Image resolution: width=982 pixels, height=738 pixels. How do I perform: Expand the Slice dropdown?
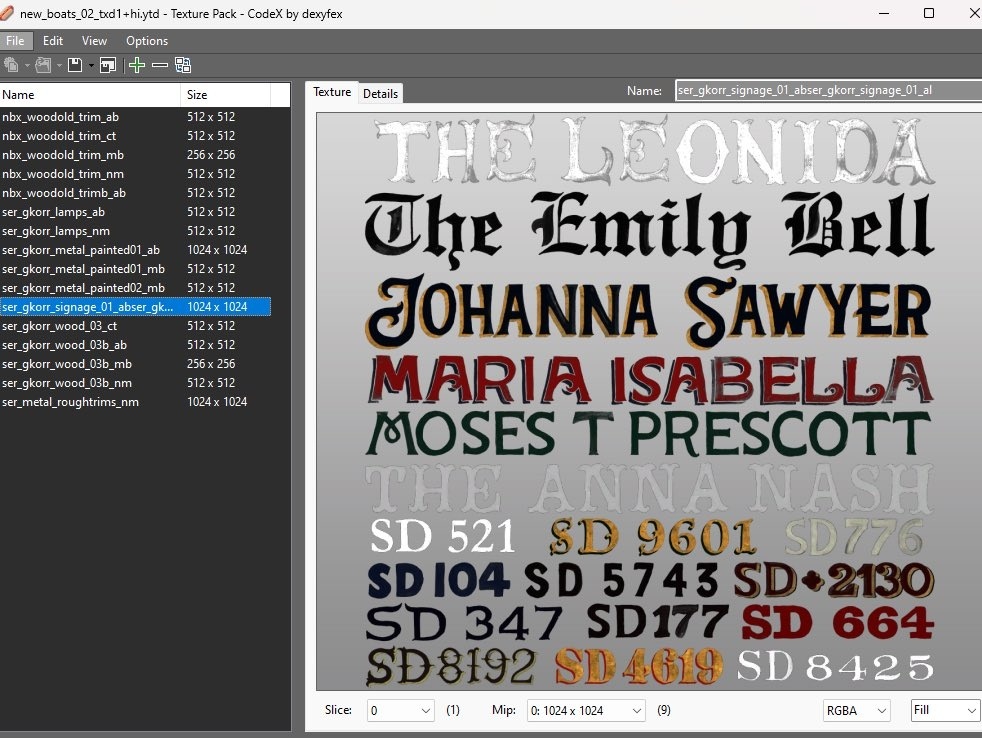coord(400,710)
